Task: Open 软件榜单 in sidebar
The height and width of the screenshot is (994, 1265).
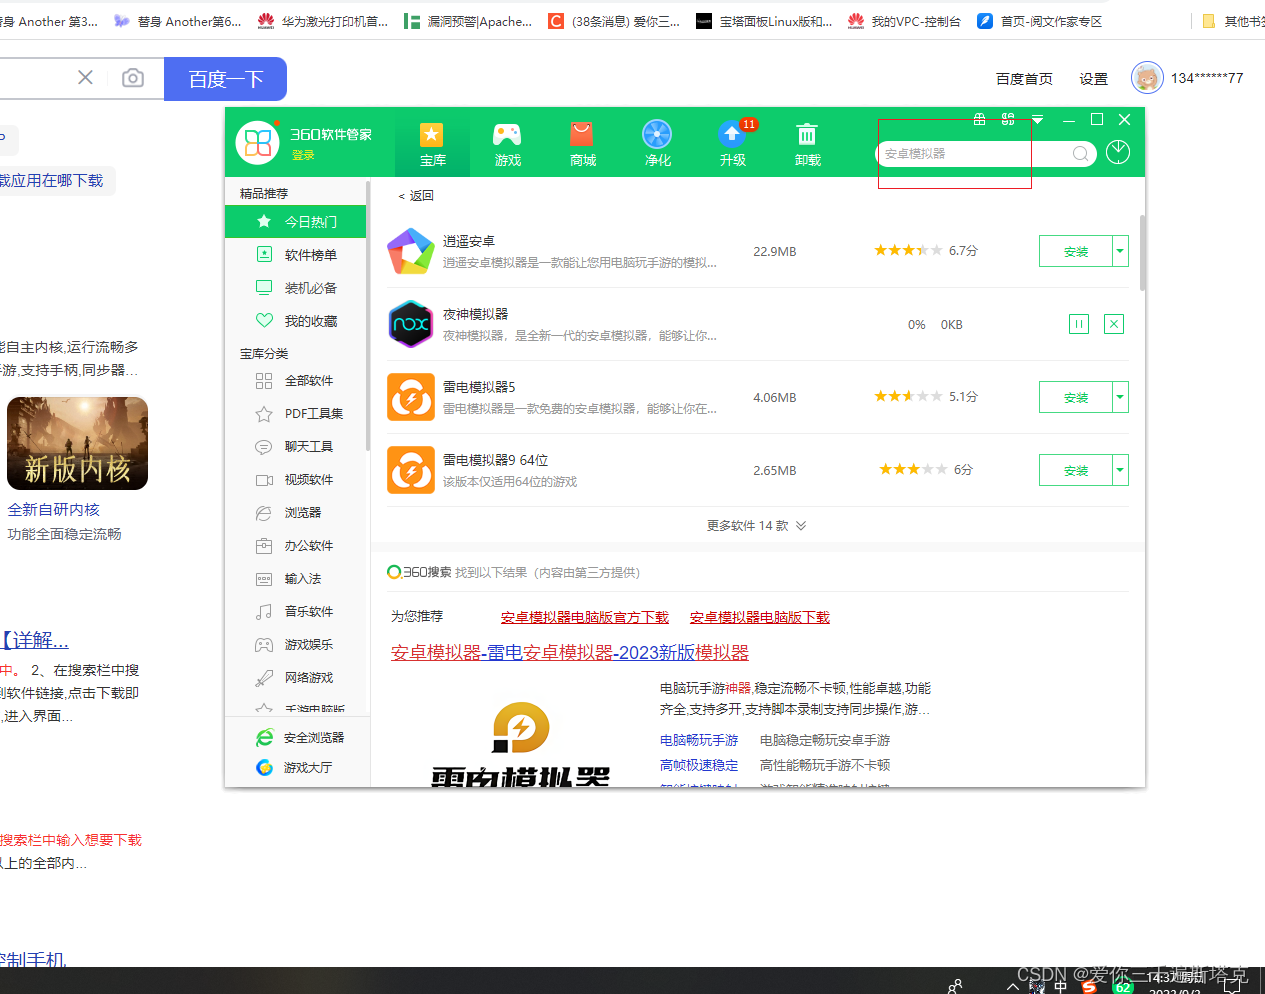Action: point(296,255)
